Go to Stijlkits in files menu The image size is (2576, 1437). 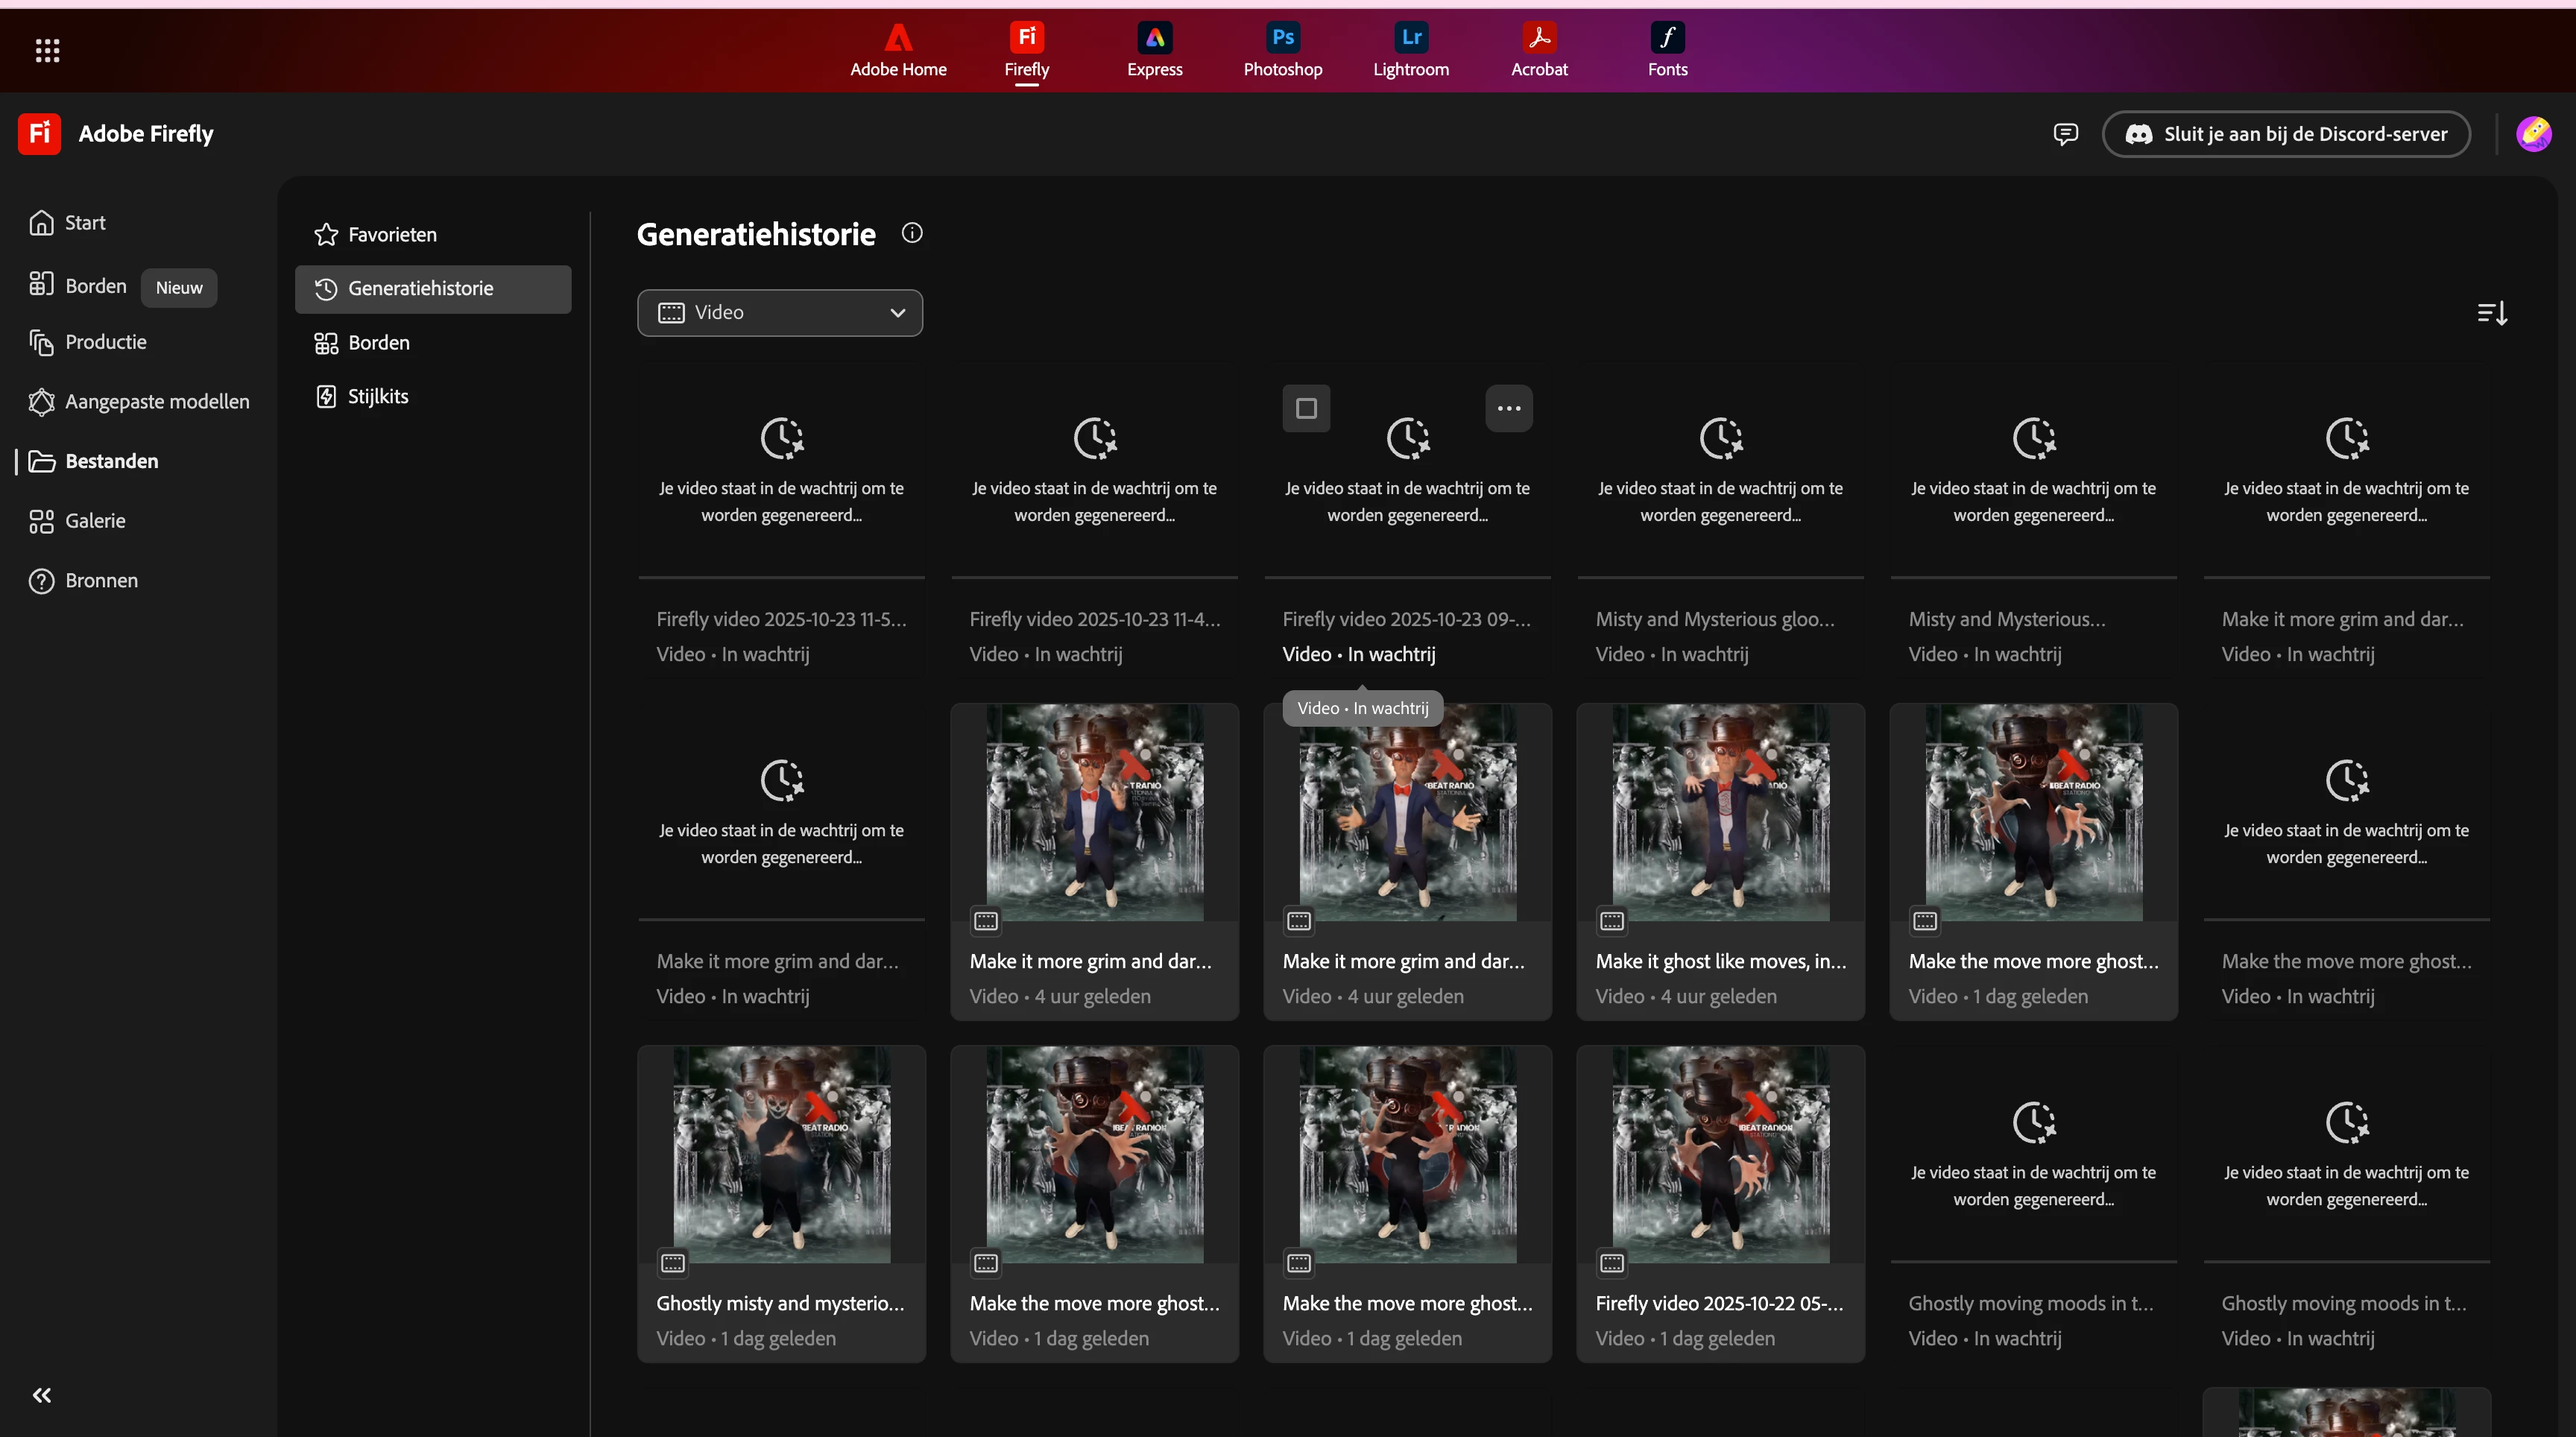377,396
